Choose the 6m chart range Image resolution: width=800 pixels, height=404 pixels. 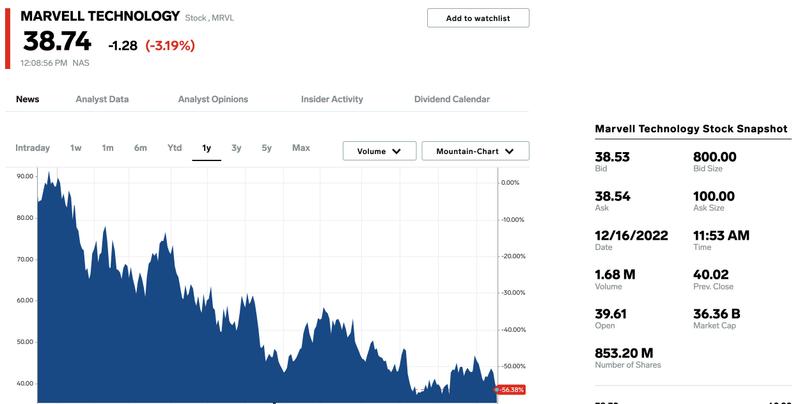pos(140,148)
